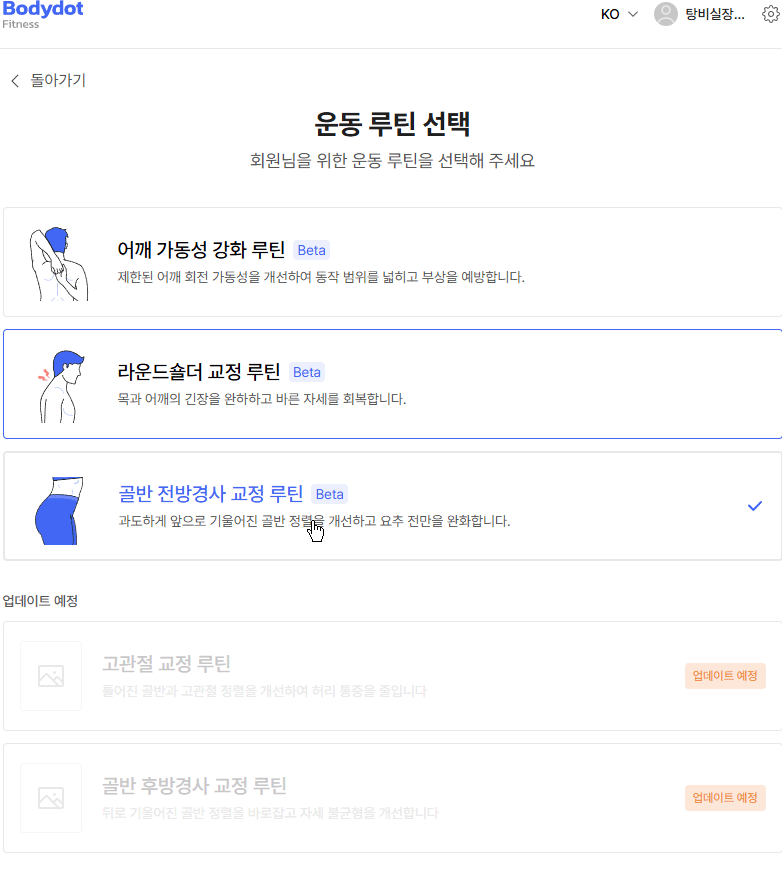
Task: Click the Beta badge on 어깨 가동성 강화 루틴
Action: point(311,250)
